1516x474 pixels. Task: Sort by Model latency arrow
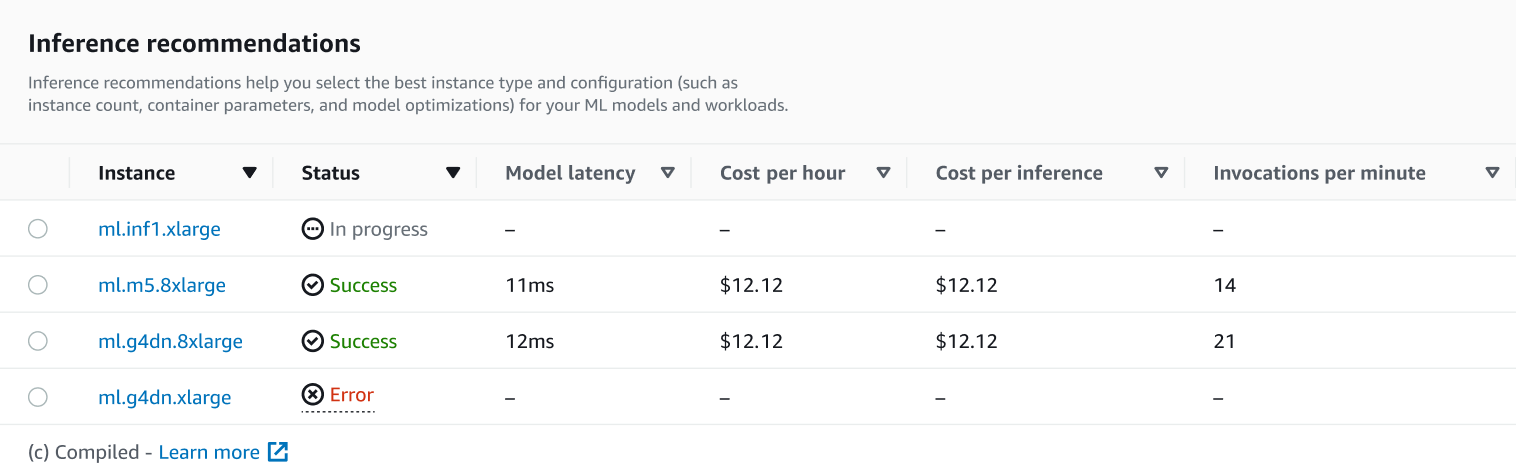pos(668,173)
